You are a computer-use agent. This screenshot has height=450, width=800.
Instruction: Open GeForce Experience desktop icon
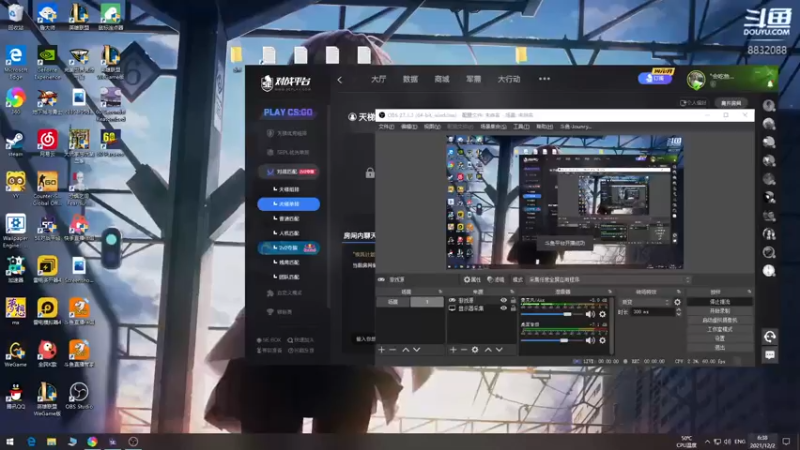(x=47, y=60)
